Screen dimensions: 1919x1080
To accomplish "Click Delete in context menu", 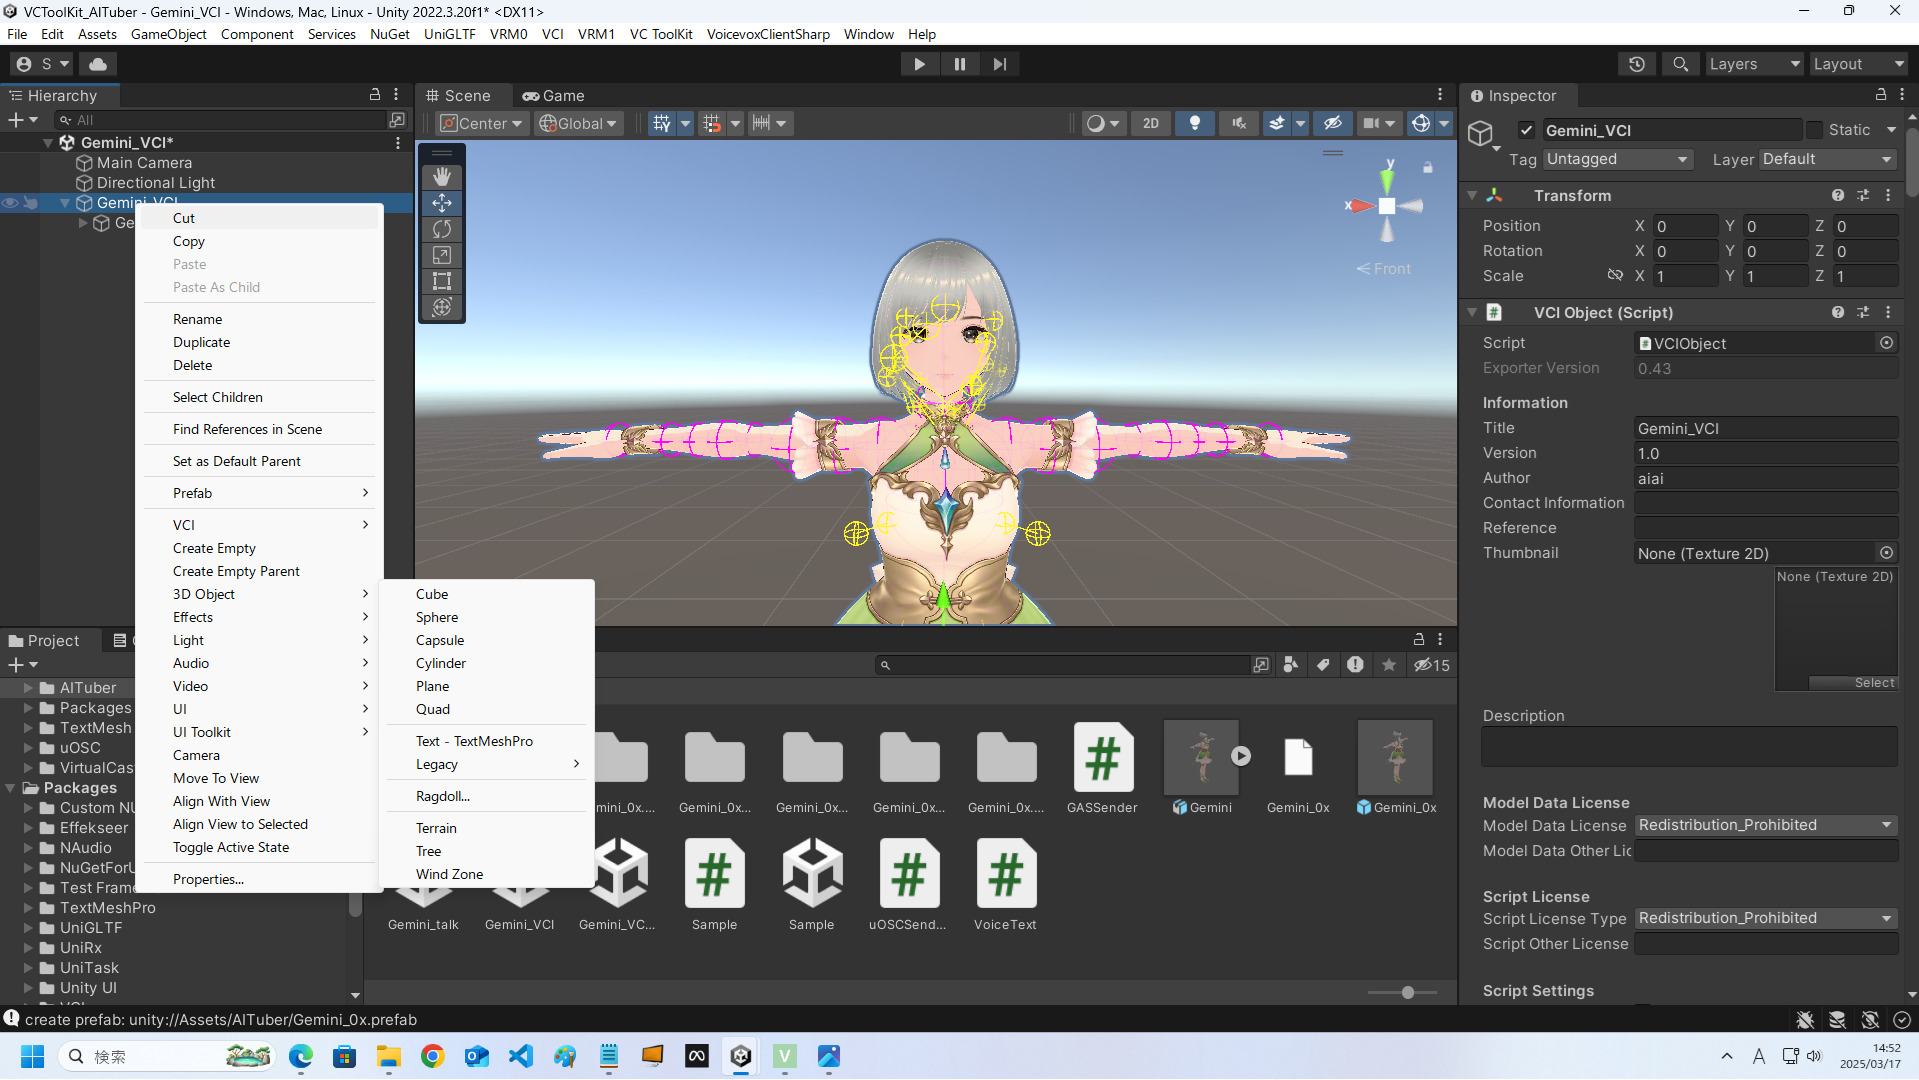I will click(192, 365).
